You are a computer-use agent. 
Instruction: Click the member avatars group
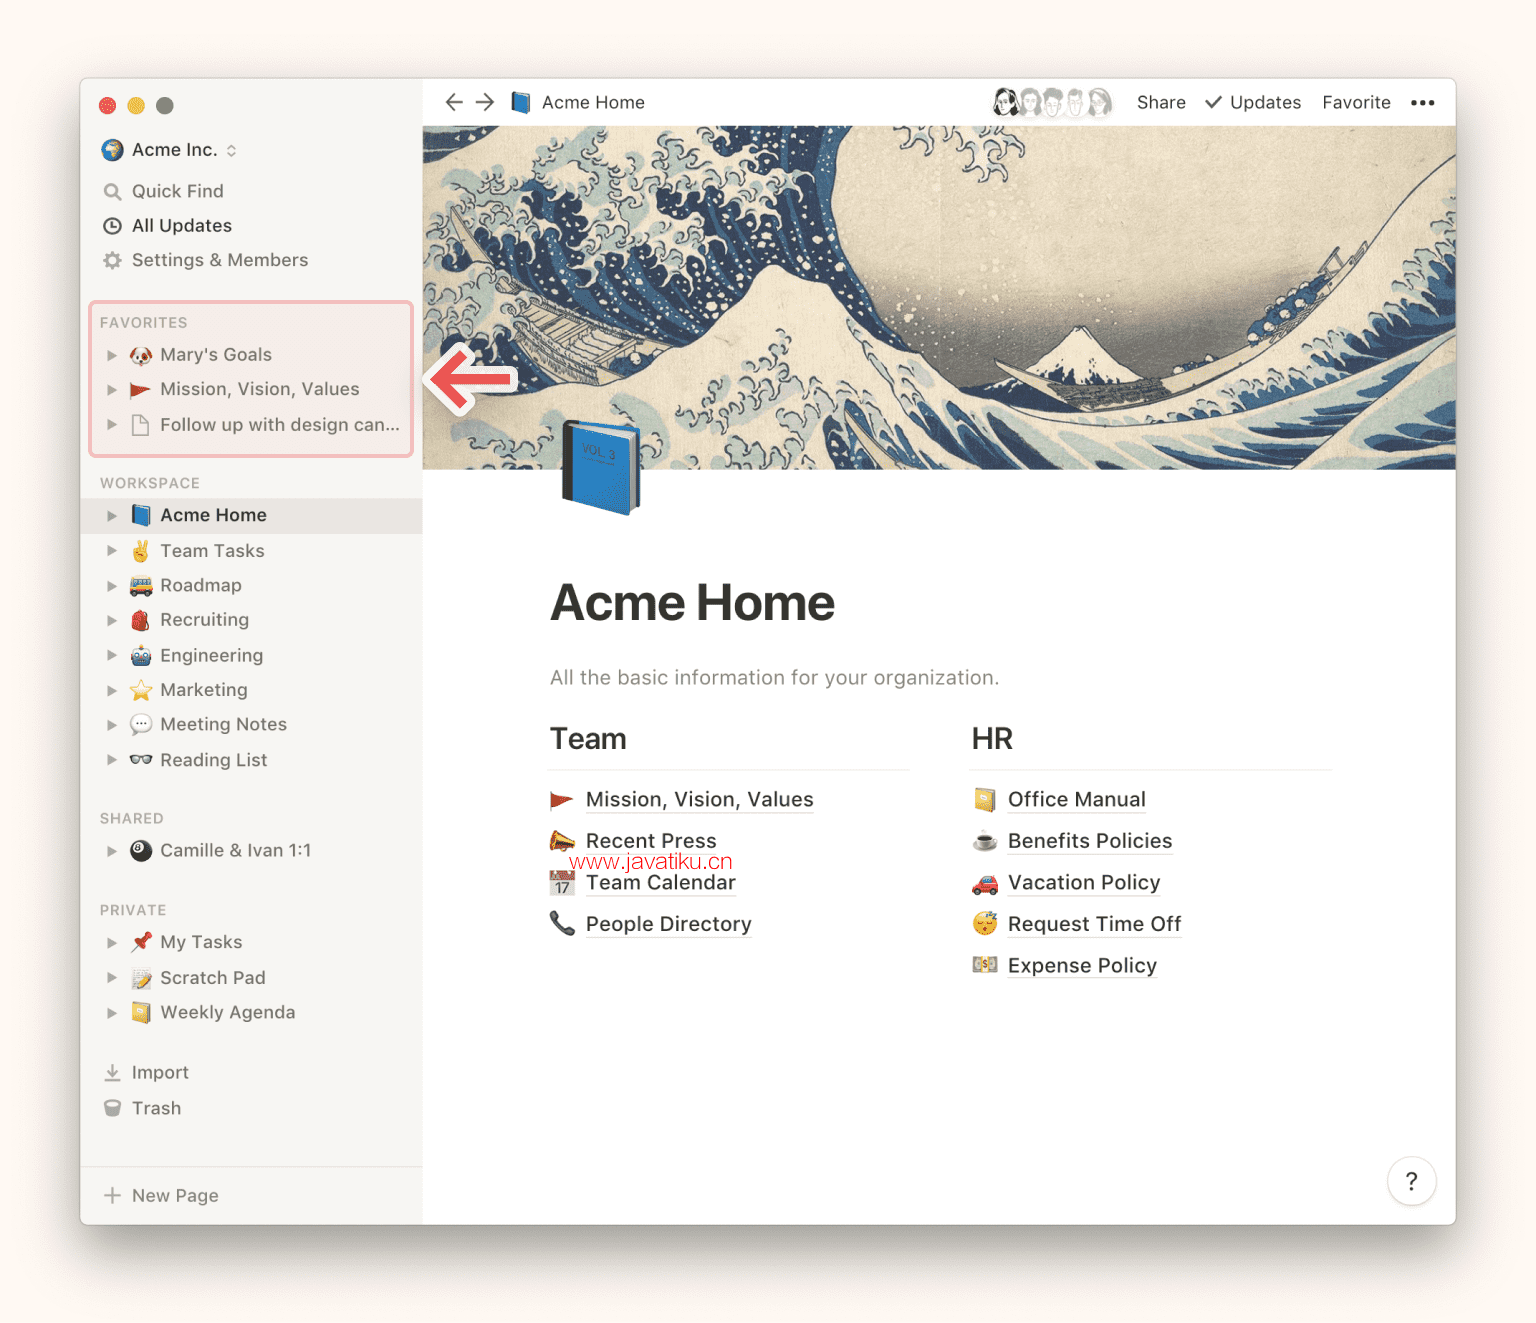pos(1052,102)
